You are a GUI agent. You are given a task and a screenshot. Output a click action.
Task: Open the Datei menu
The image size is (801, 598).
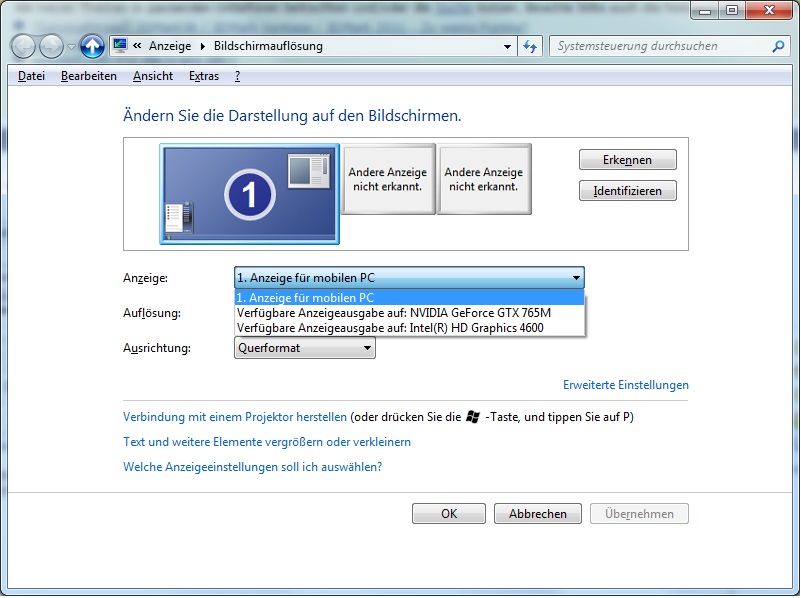click(x=31, y=76)
